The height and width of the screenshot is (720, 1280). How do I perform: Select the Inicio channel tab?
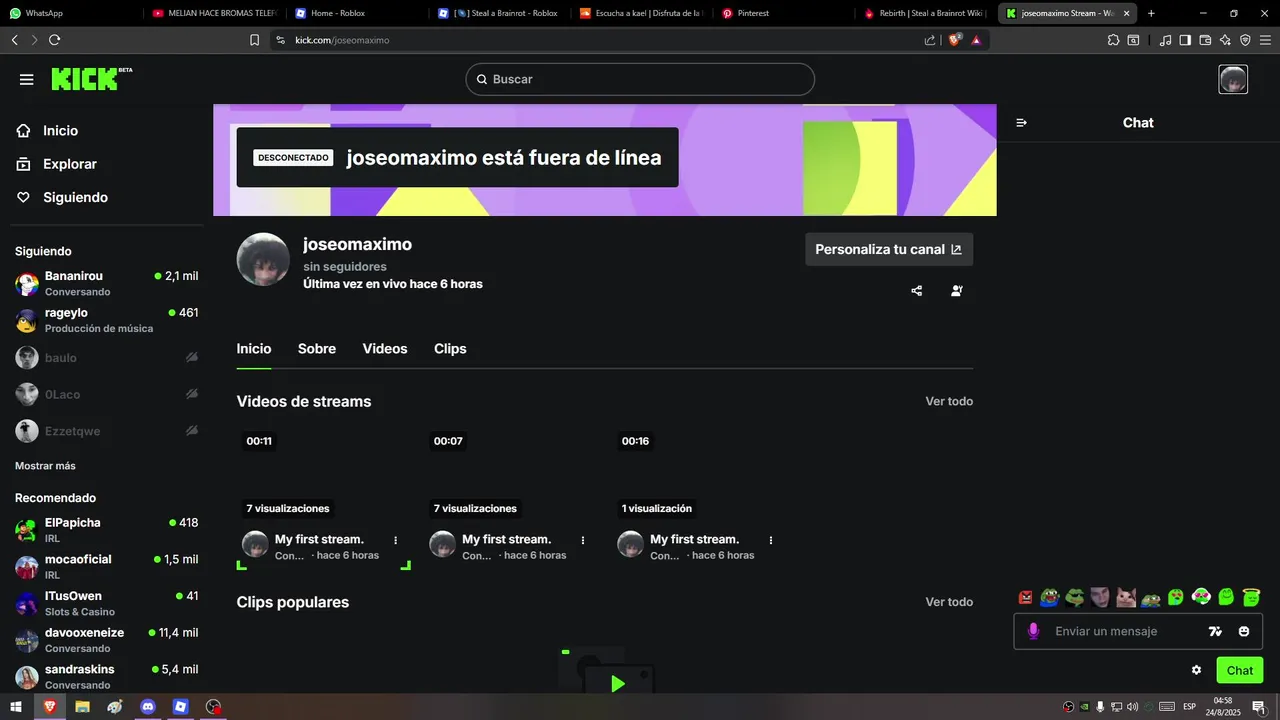254,349
